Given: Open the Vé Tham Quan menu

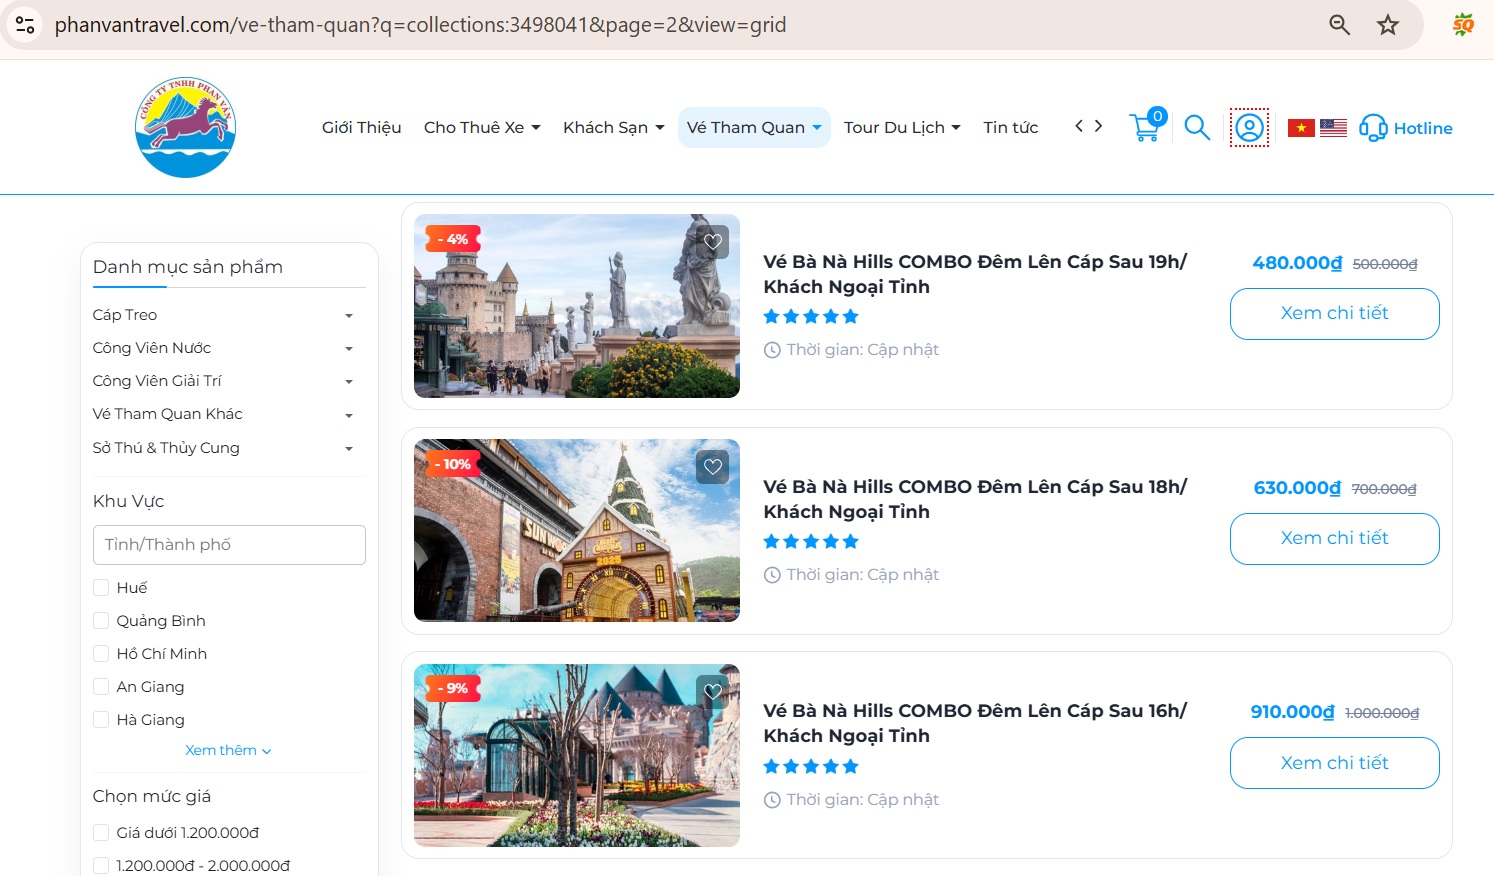Looking at the screenshot, I should [x=754, y=128].
